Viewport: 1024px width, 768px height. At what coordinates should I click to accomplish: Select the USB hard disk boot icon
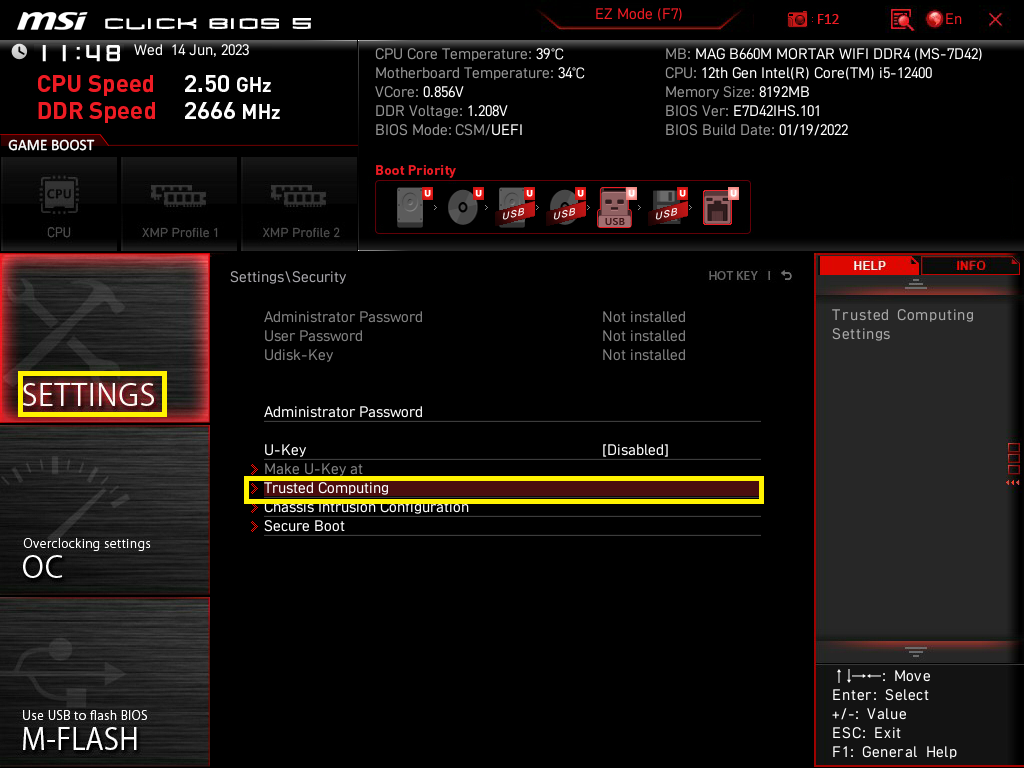pyautogui.click(x=515, y=207)
